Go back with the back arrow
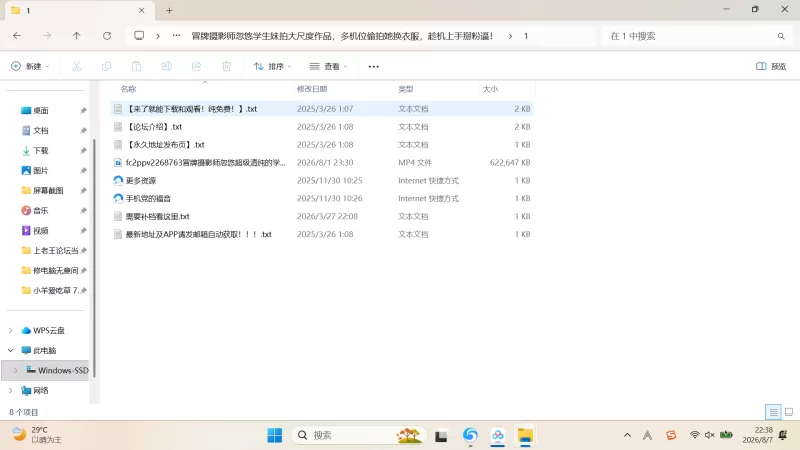The height and width of the screenshot is (450, 800). [x=17, y=36]
